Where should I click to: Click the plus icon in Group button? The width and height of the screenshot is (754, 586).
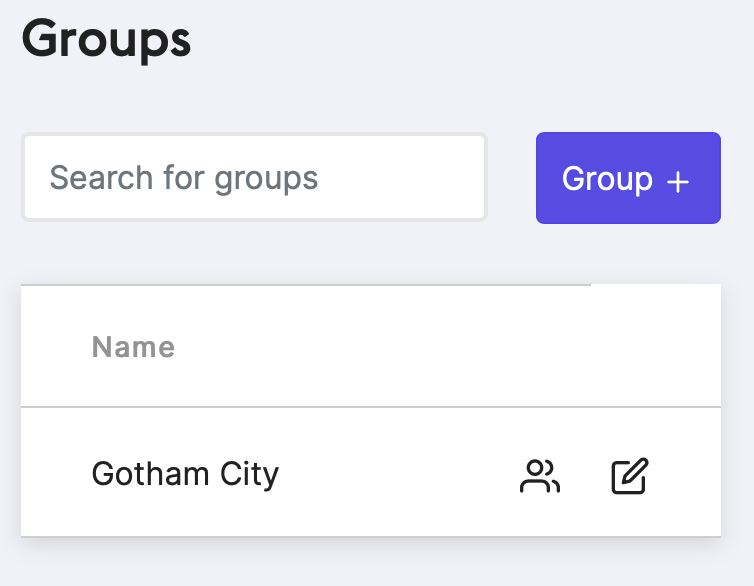678,182
